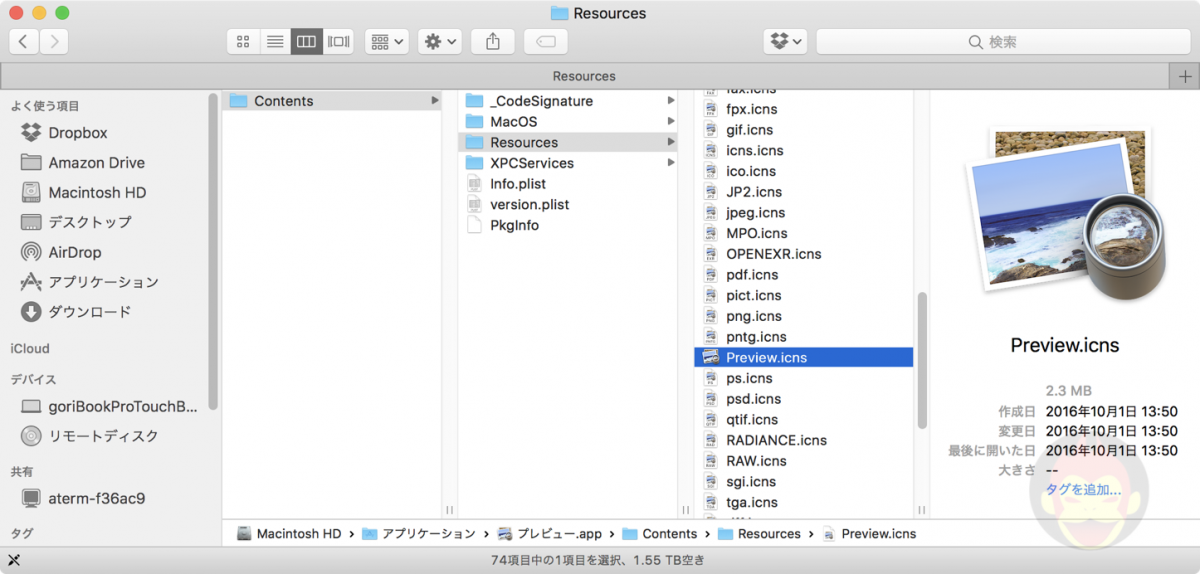Select goriBookProTouchB... device in sidebar
1200x574 pixels.
pyautogui.click(x=123, y=406)
